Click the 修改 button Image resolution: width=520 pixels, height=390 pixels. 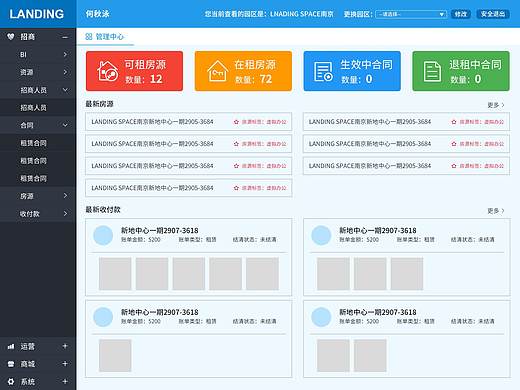(x=461, y=14)
